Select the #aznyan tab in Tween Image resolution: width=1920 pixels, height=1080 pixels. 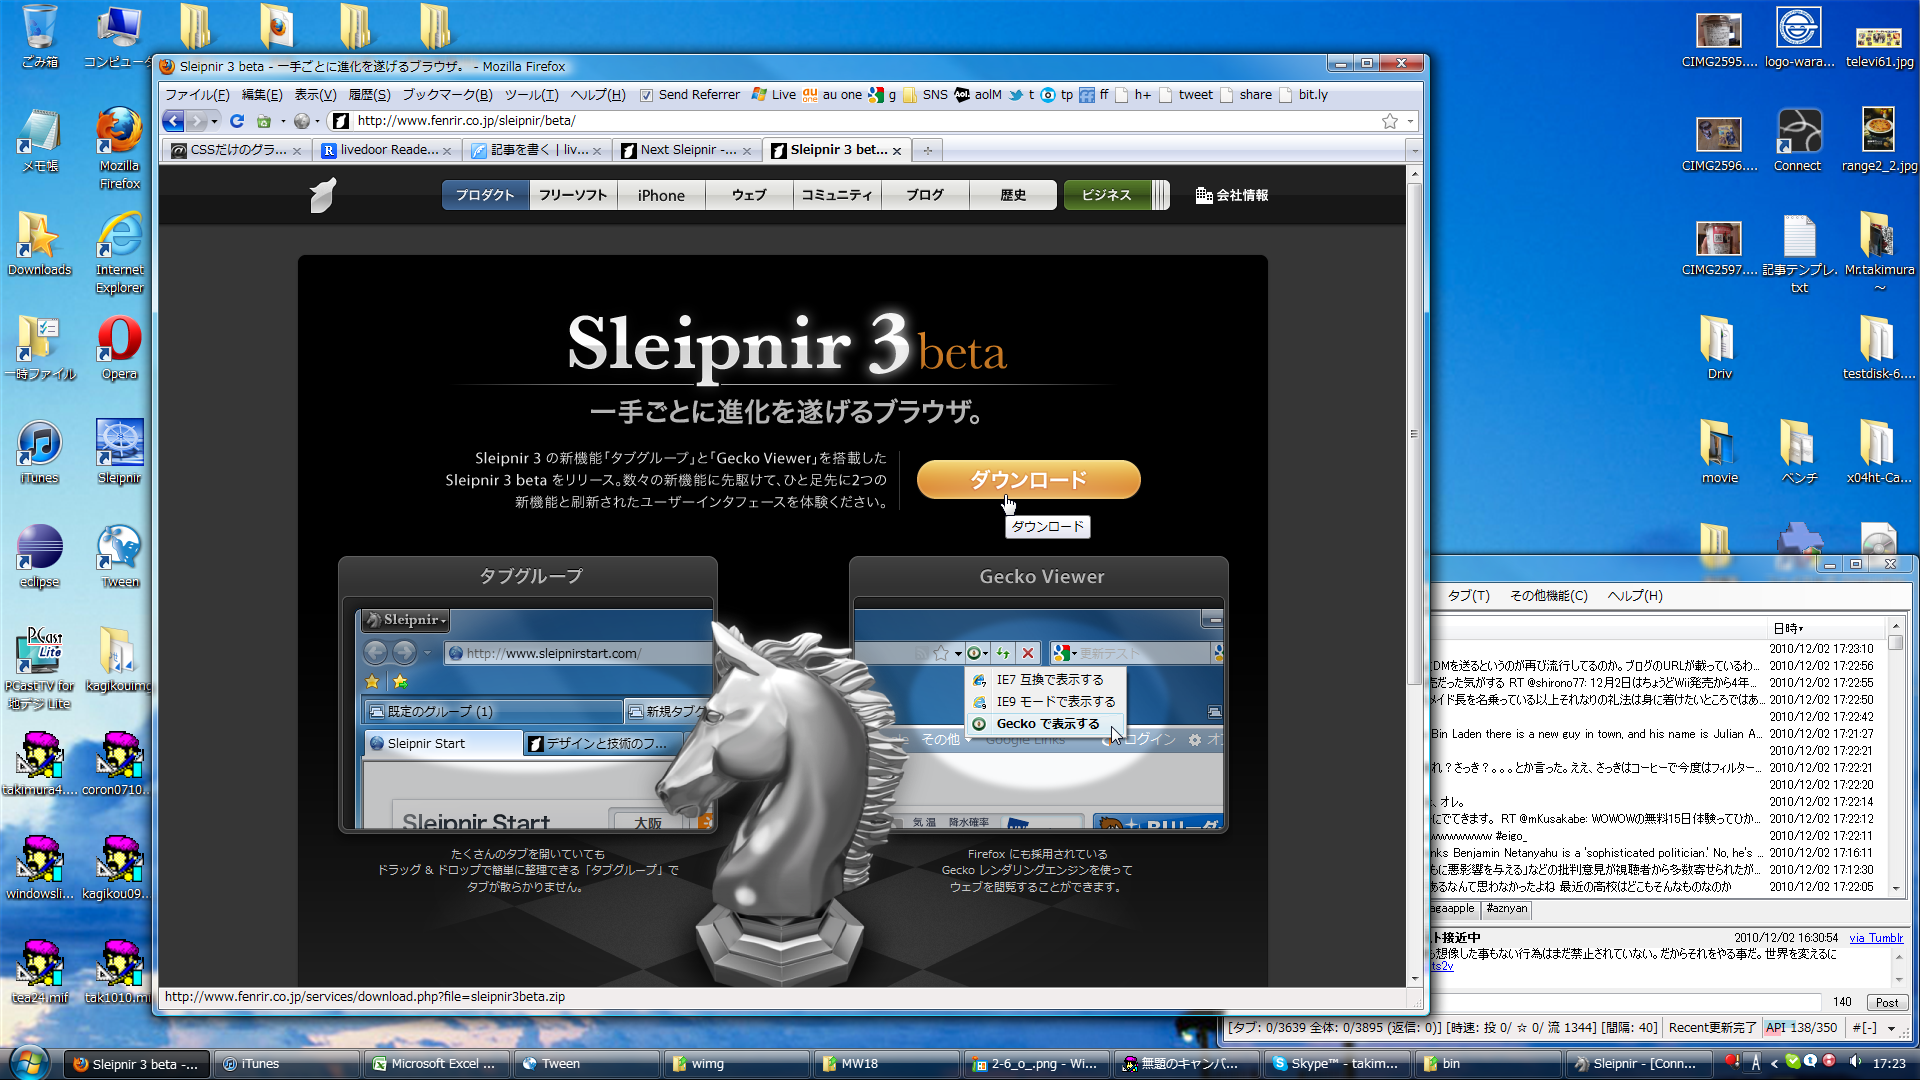tap(1506, 909)
